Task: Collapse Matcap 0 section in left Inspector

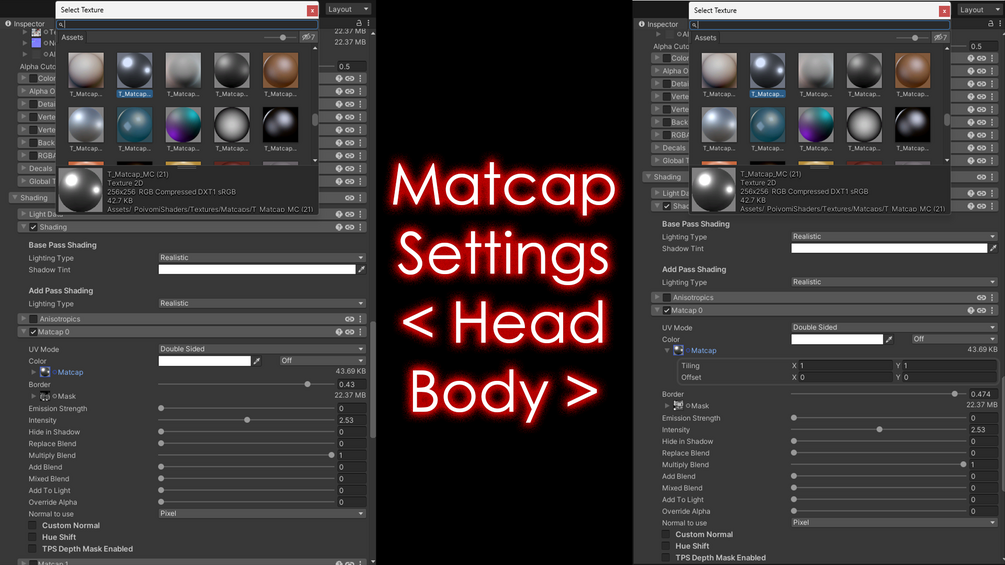Action: (x=24, y=332)
